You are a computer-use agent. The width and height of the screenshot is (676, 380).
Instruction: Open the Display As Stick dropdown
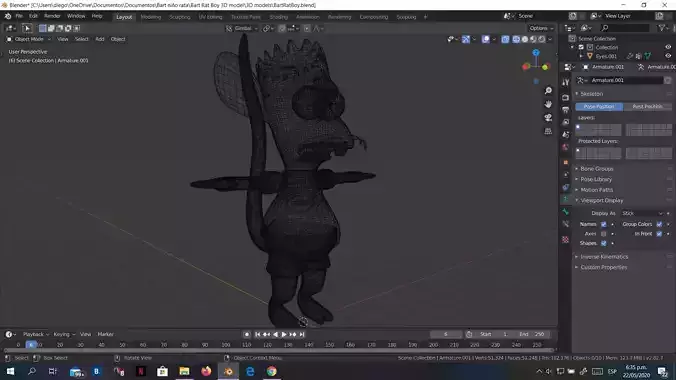click(x=642, y=214)
